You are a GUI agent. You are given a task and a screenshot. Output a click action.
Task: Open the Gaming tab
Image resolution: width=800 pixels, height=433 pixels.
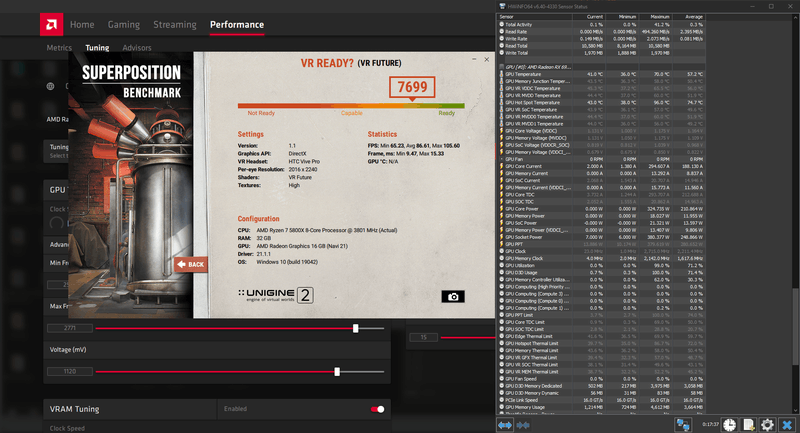(x=123, y=24)
